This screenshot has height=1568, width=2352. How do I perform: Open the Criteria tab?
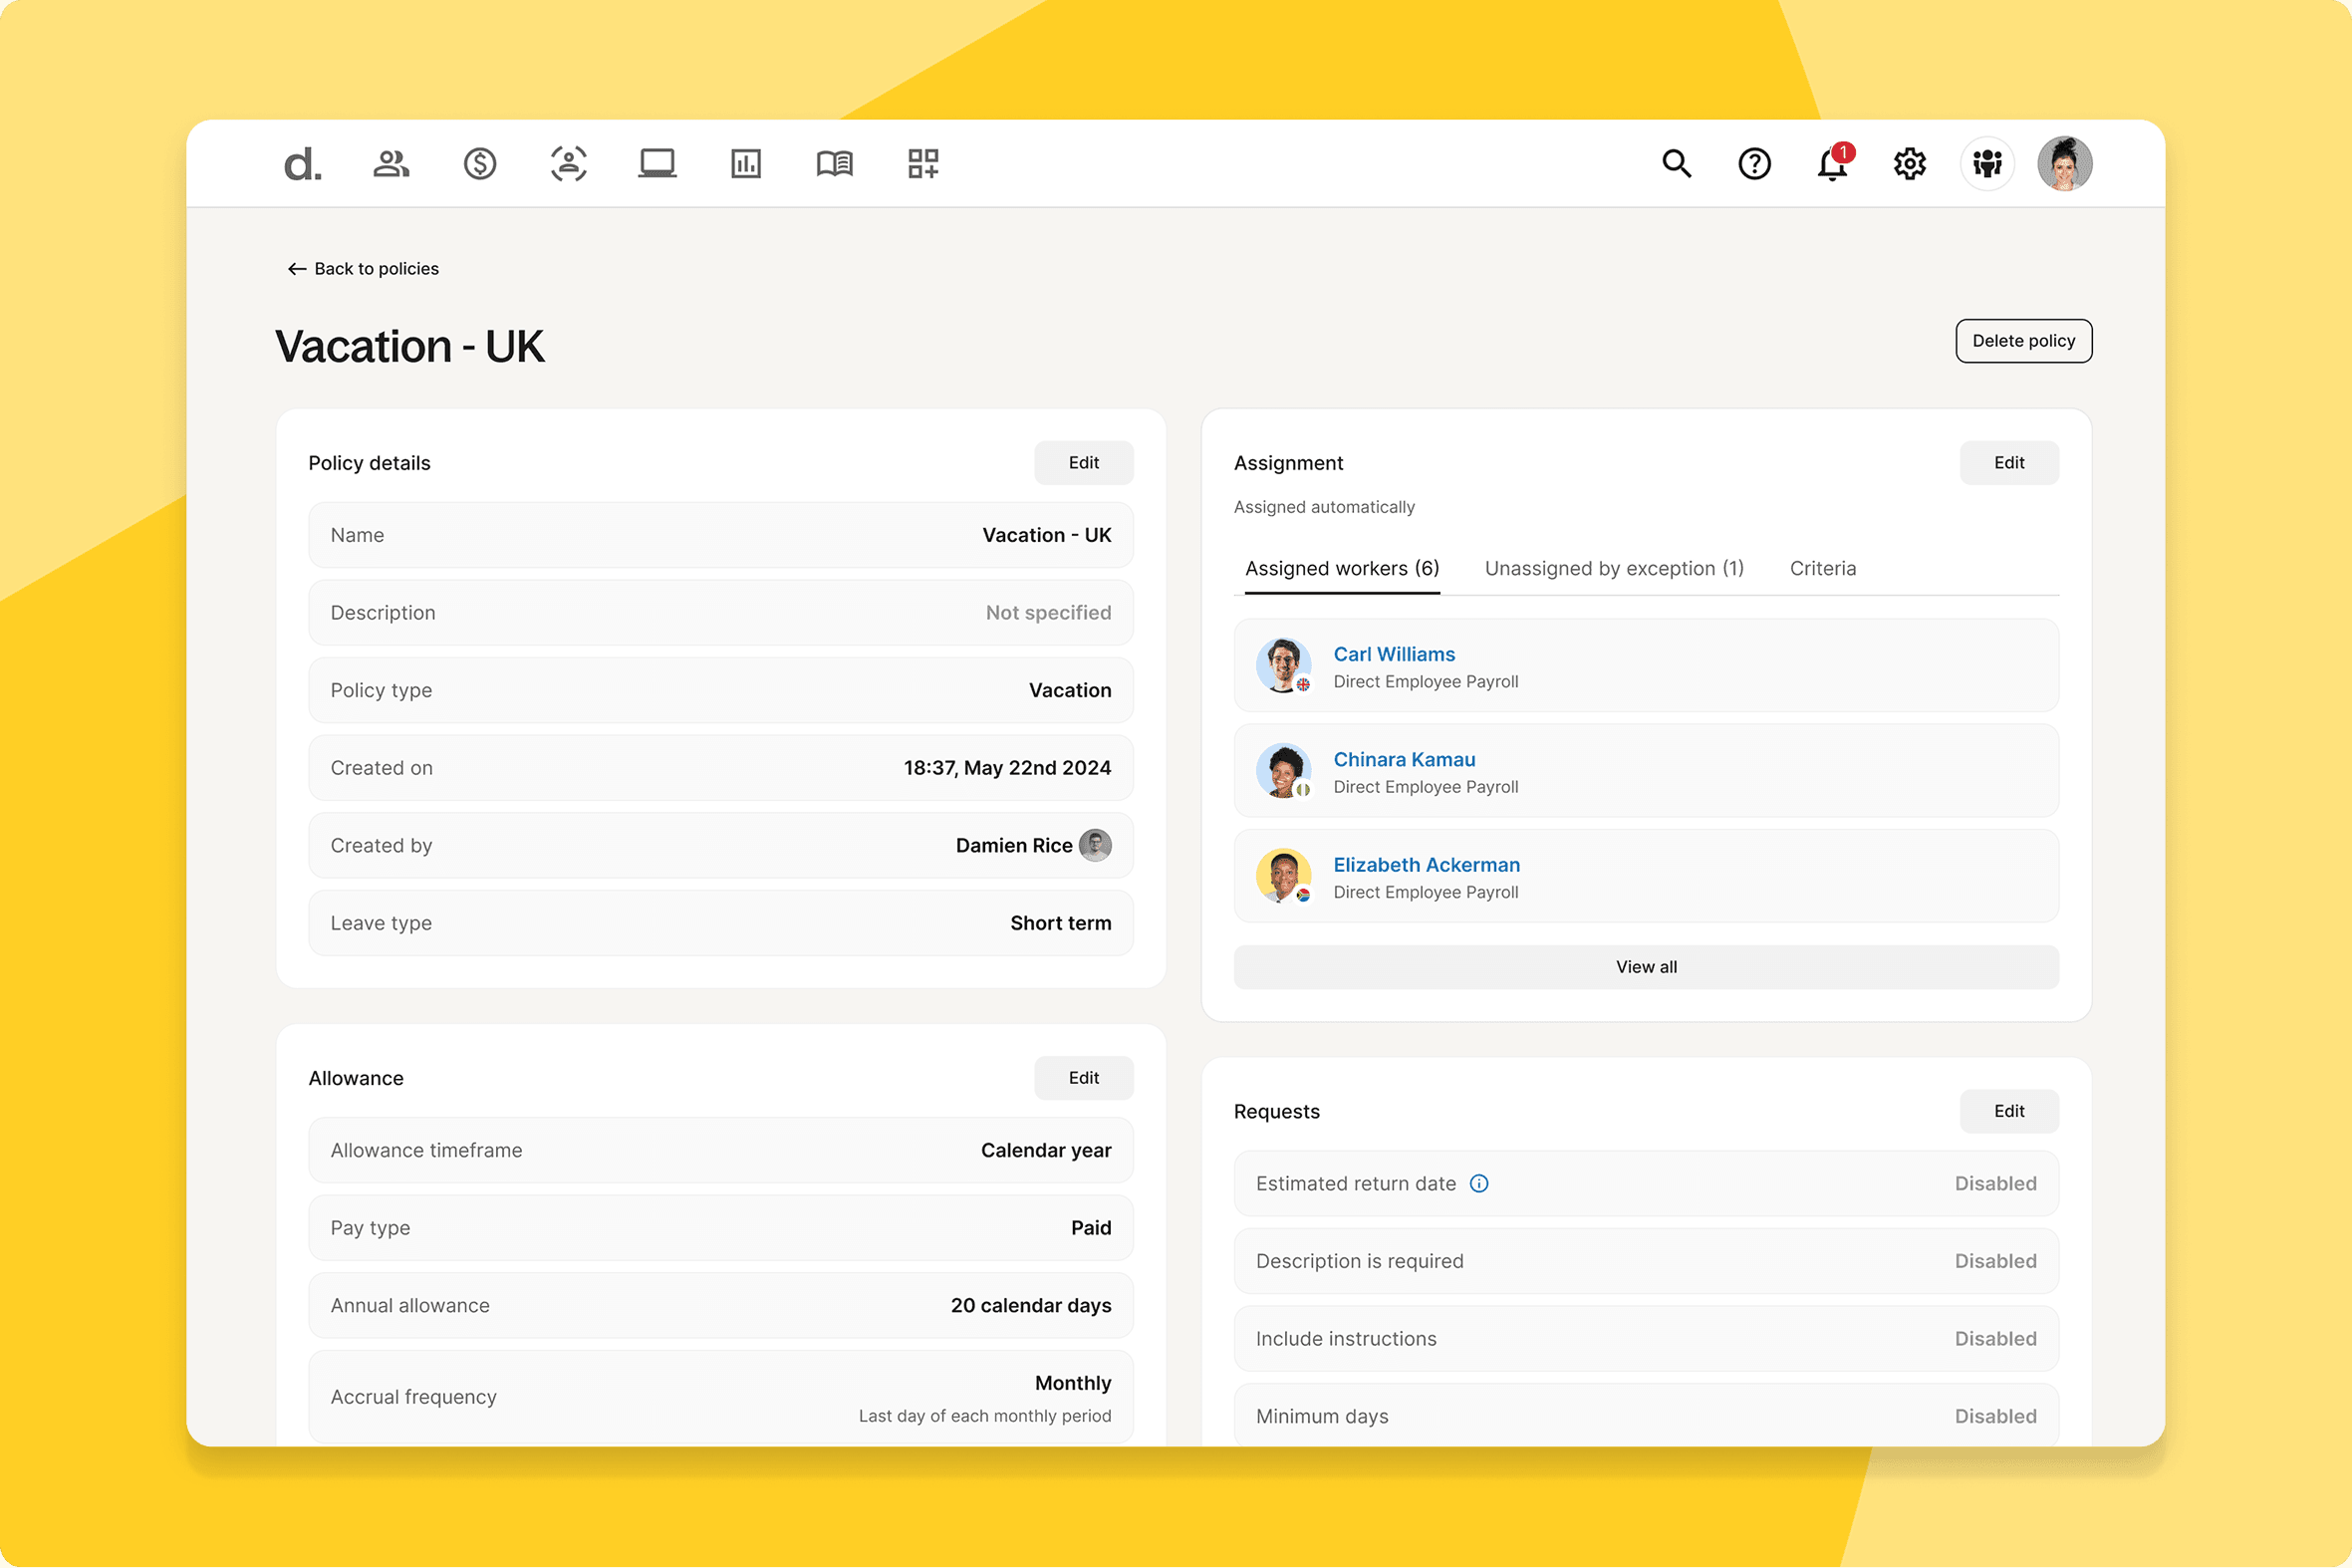[x=1822, y=568]
